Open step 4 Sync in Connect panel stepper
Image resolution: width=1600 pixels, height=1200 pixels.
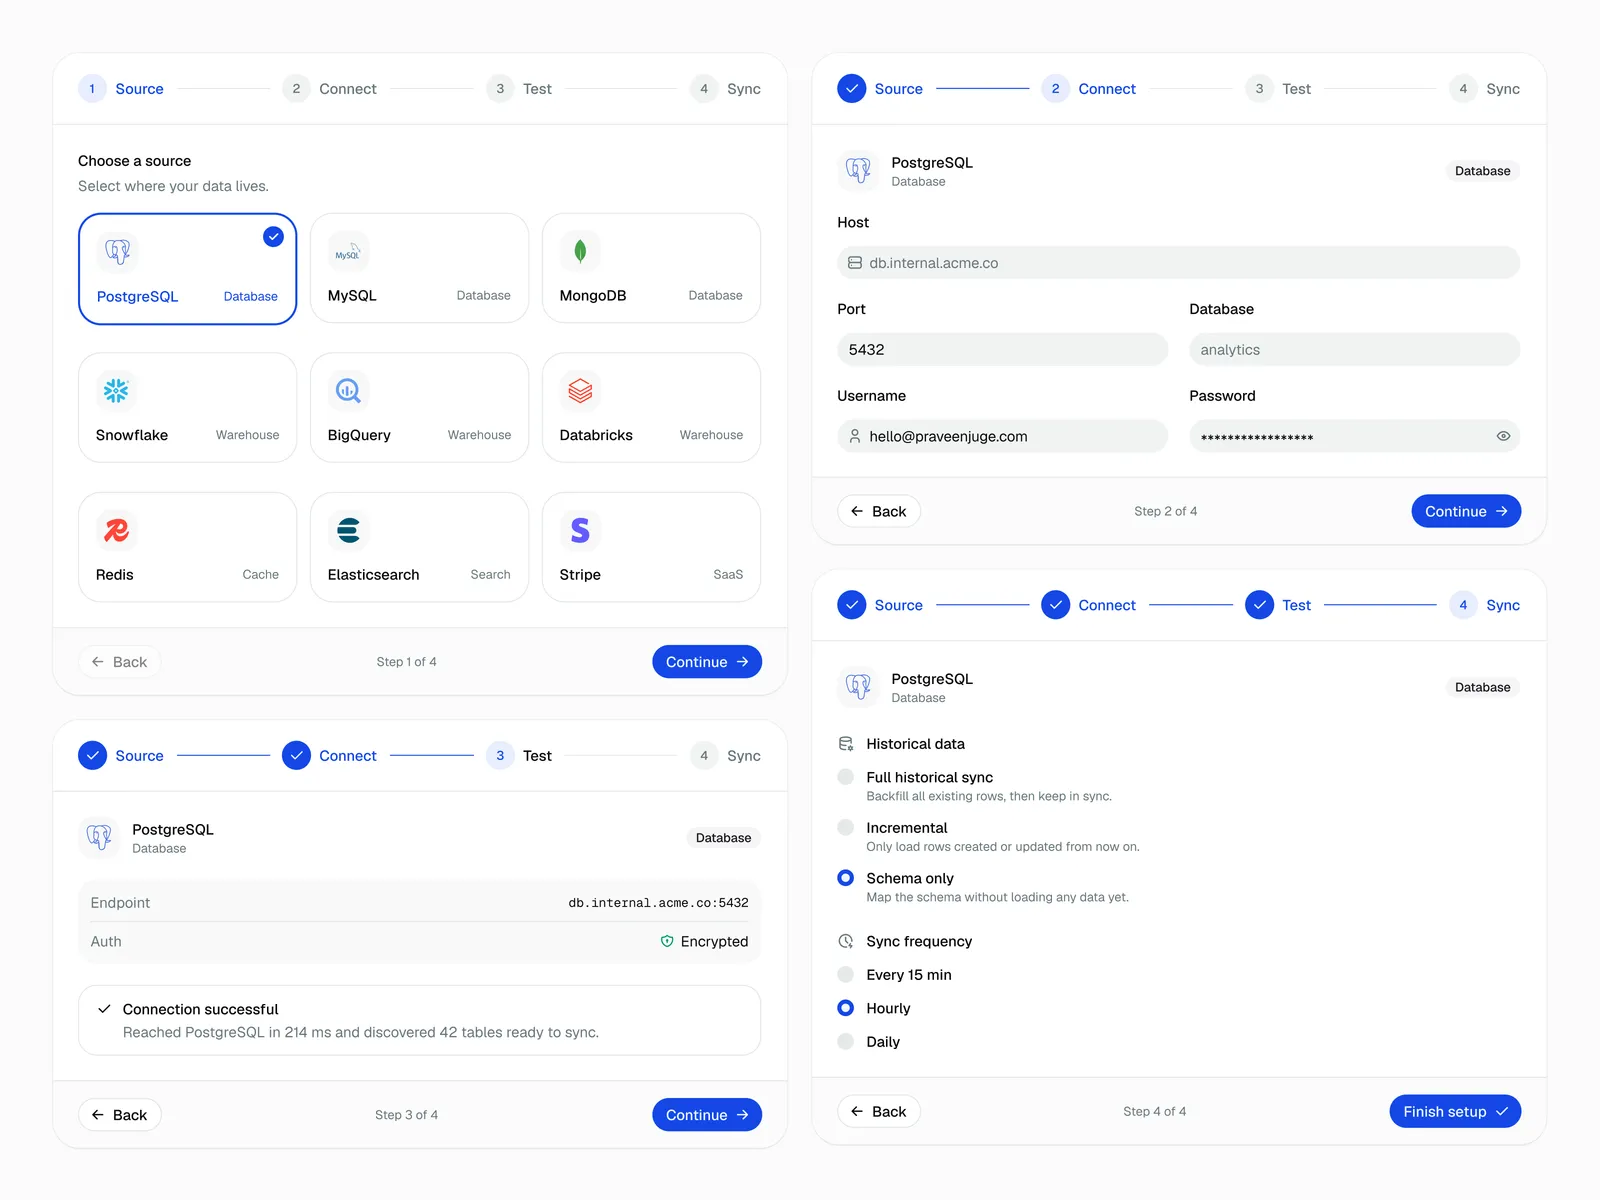pos(1485,89)
